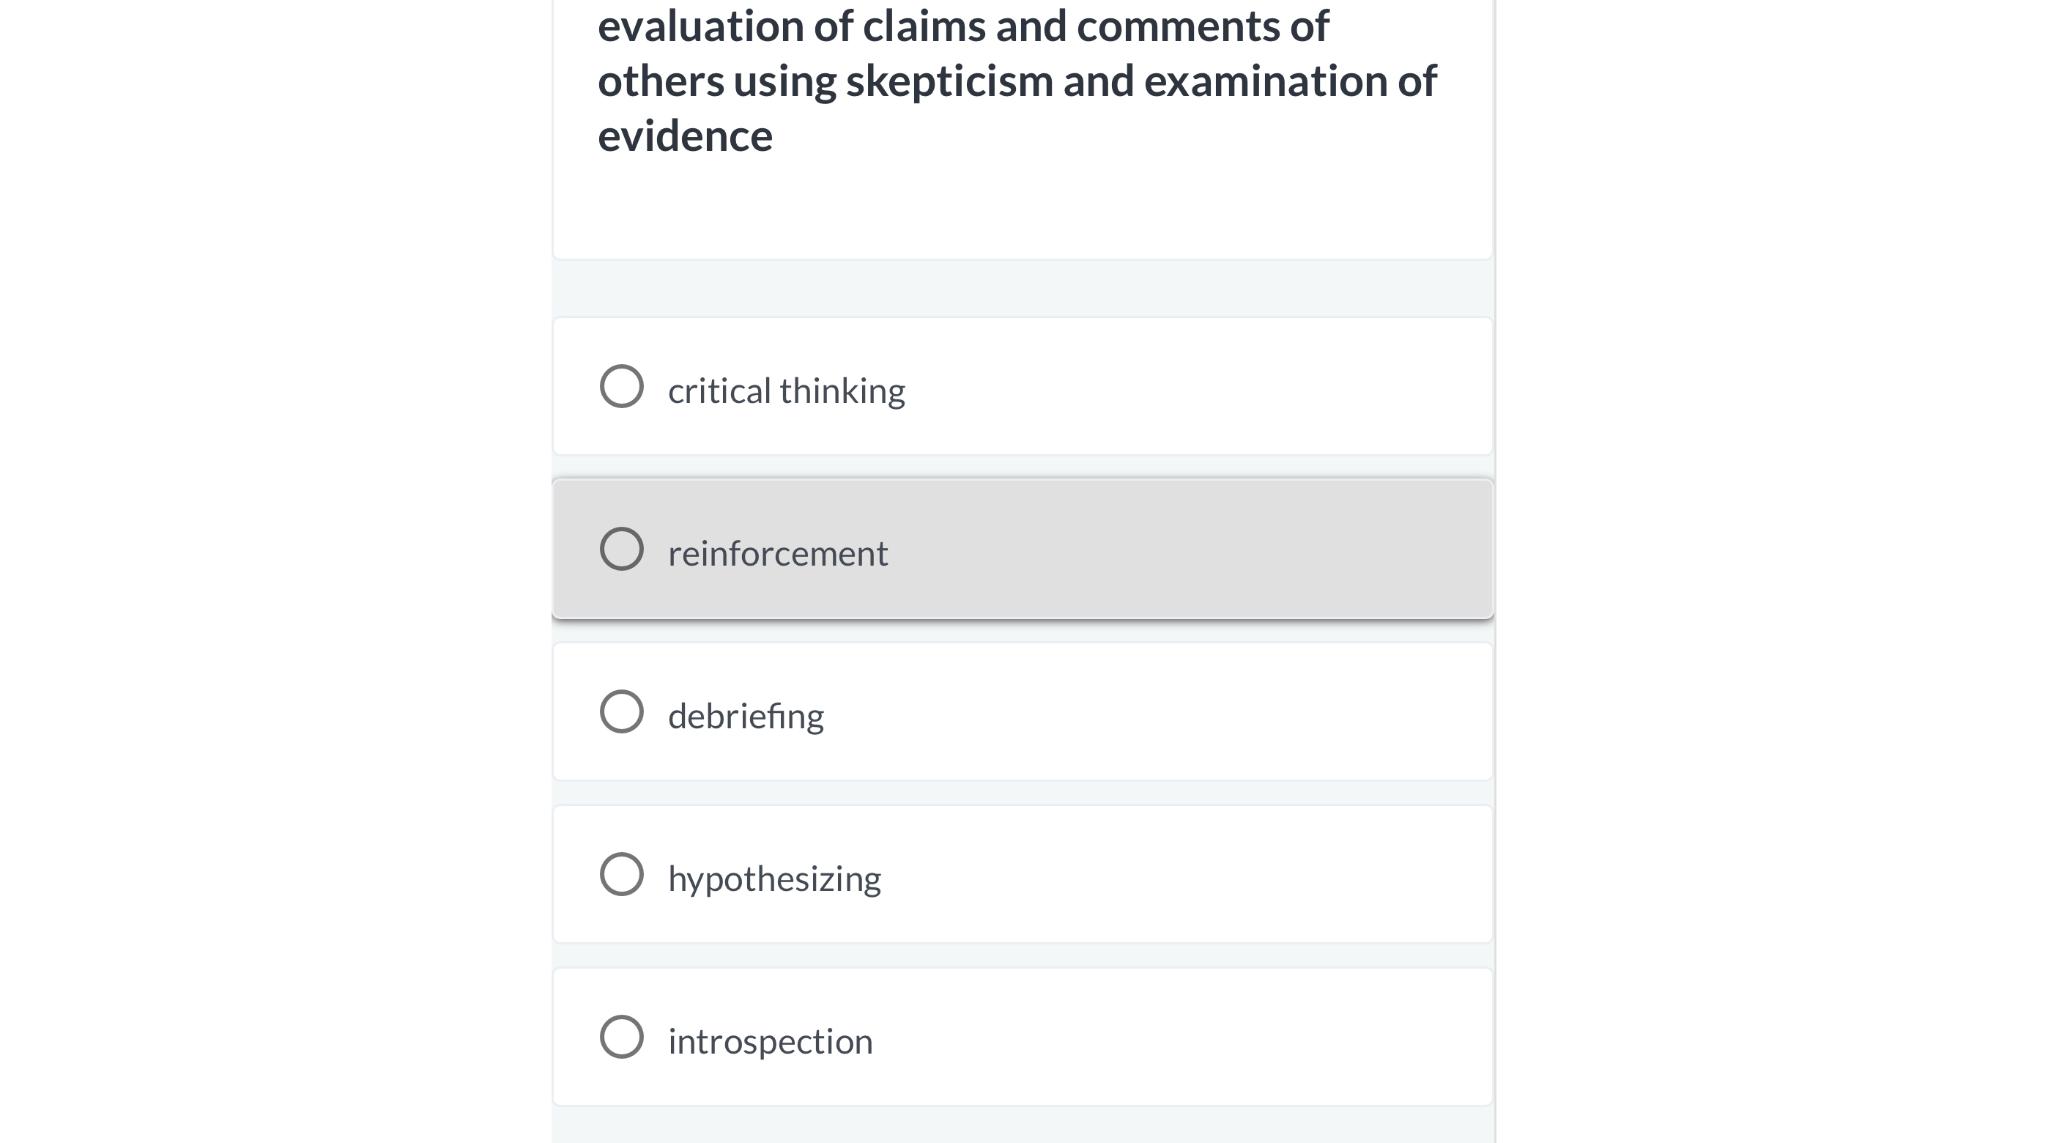Select the hypothesizing radio button

622,873
